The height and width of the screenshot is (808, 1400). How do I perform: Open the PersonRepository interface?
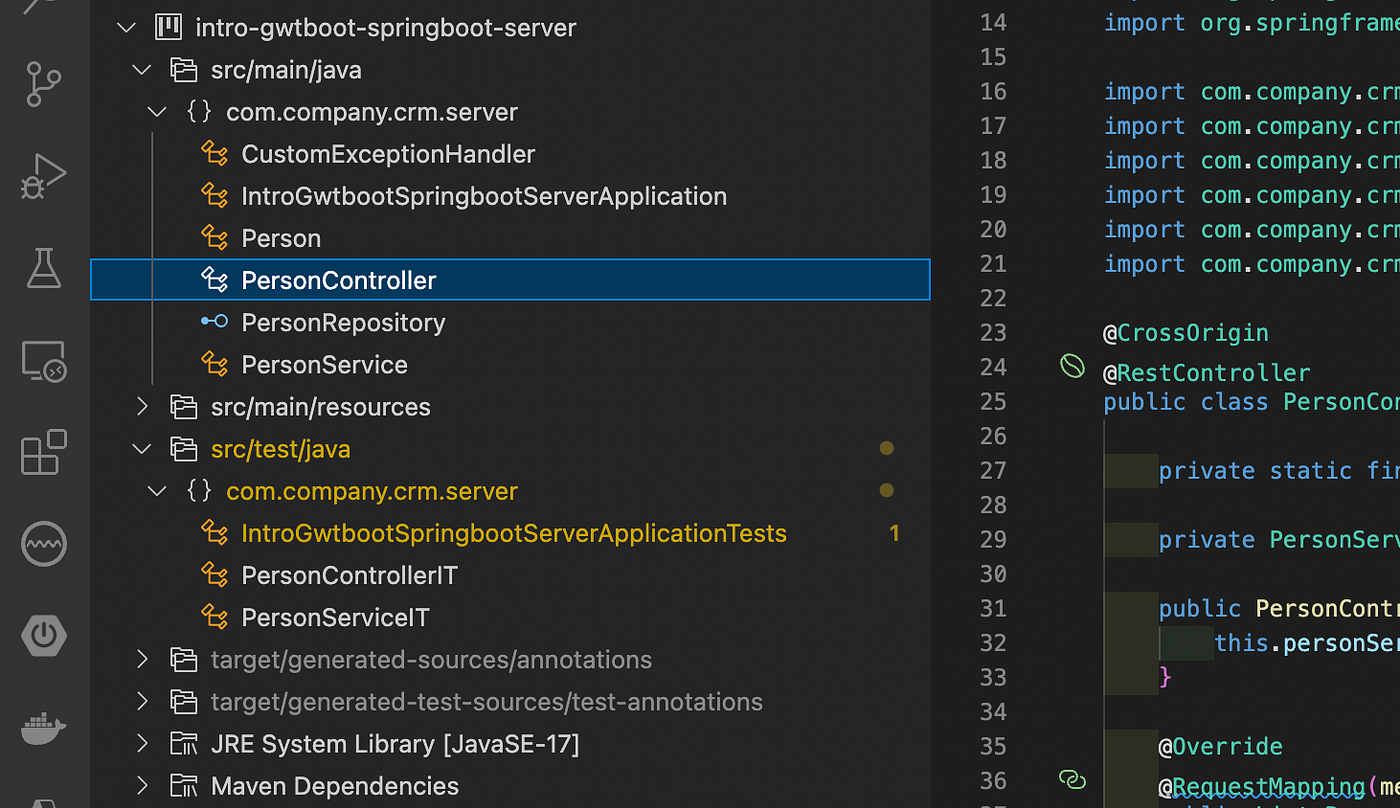343,322
